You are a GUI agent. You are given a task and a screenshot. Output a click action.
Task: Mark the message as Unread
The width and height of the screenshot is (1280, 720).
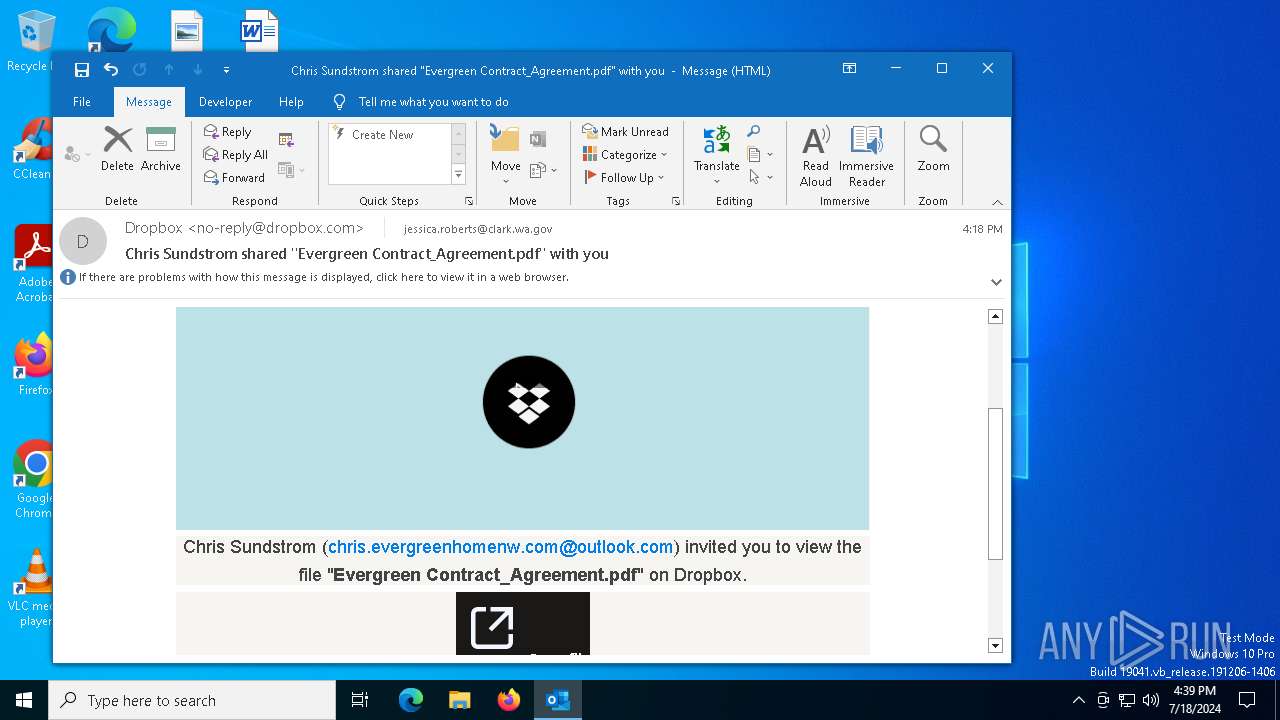click(626, 132)
